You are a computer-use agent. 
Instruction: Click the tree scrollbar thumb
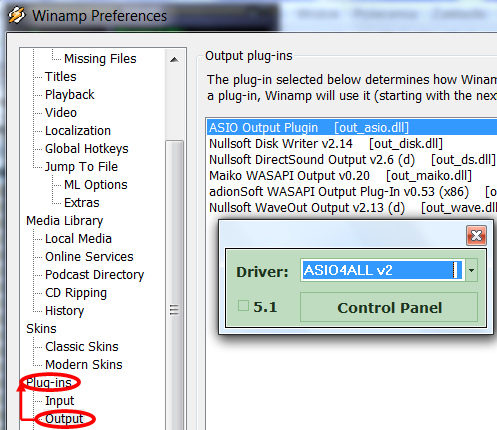(x=174, y=285)
